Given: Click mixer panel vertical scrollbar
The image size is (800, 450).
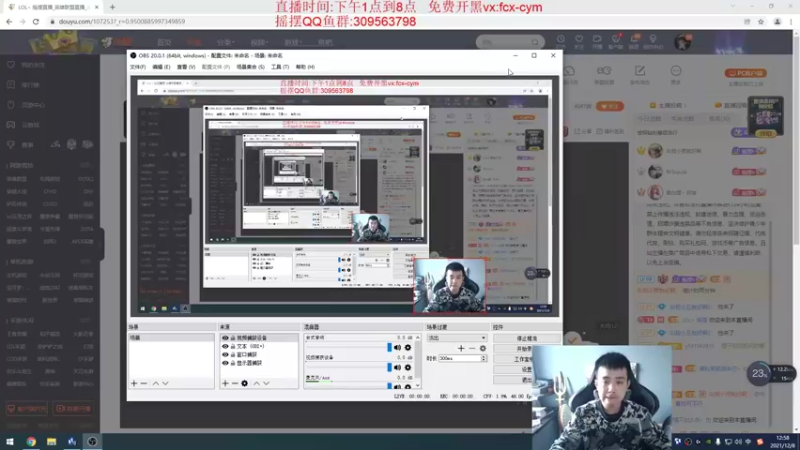Looking at the screenshot, I should click(418, 361).
